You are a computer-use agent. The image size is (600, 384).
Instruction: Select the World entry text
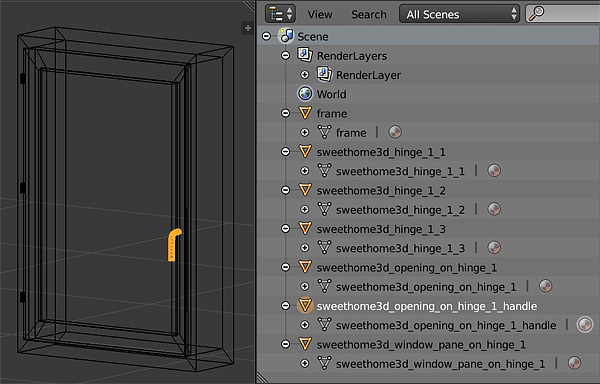pos(331,94)
